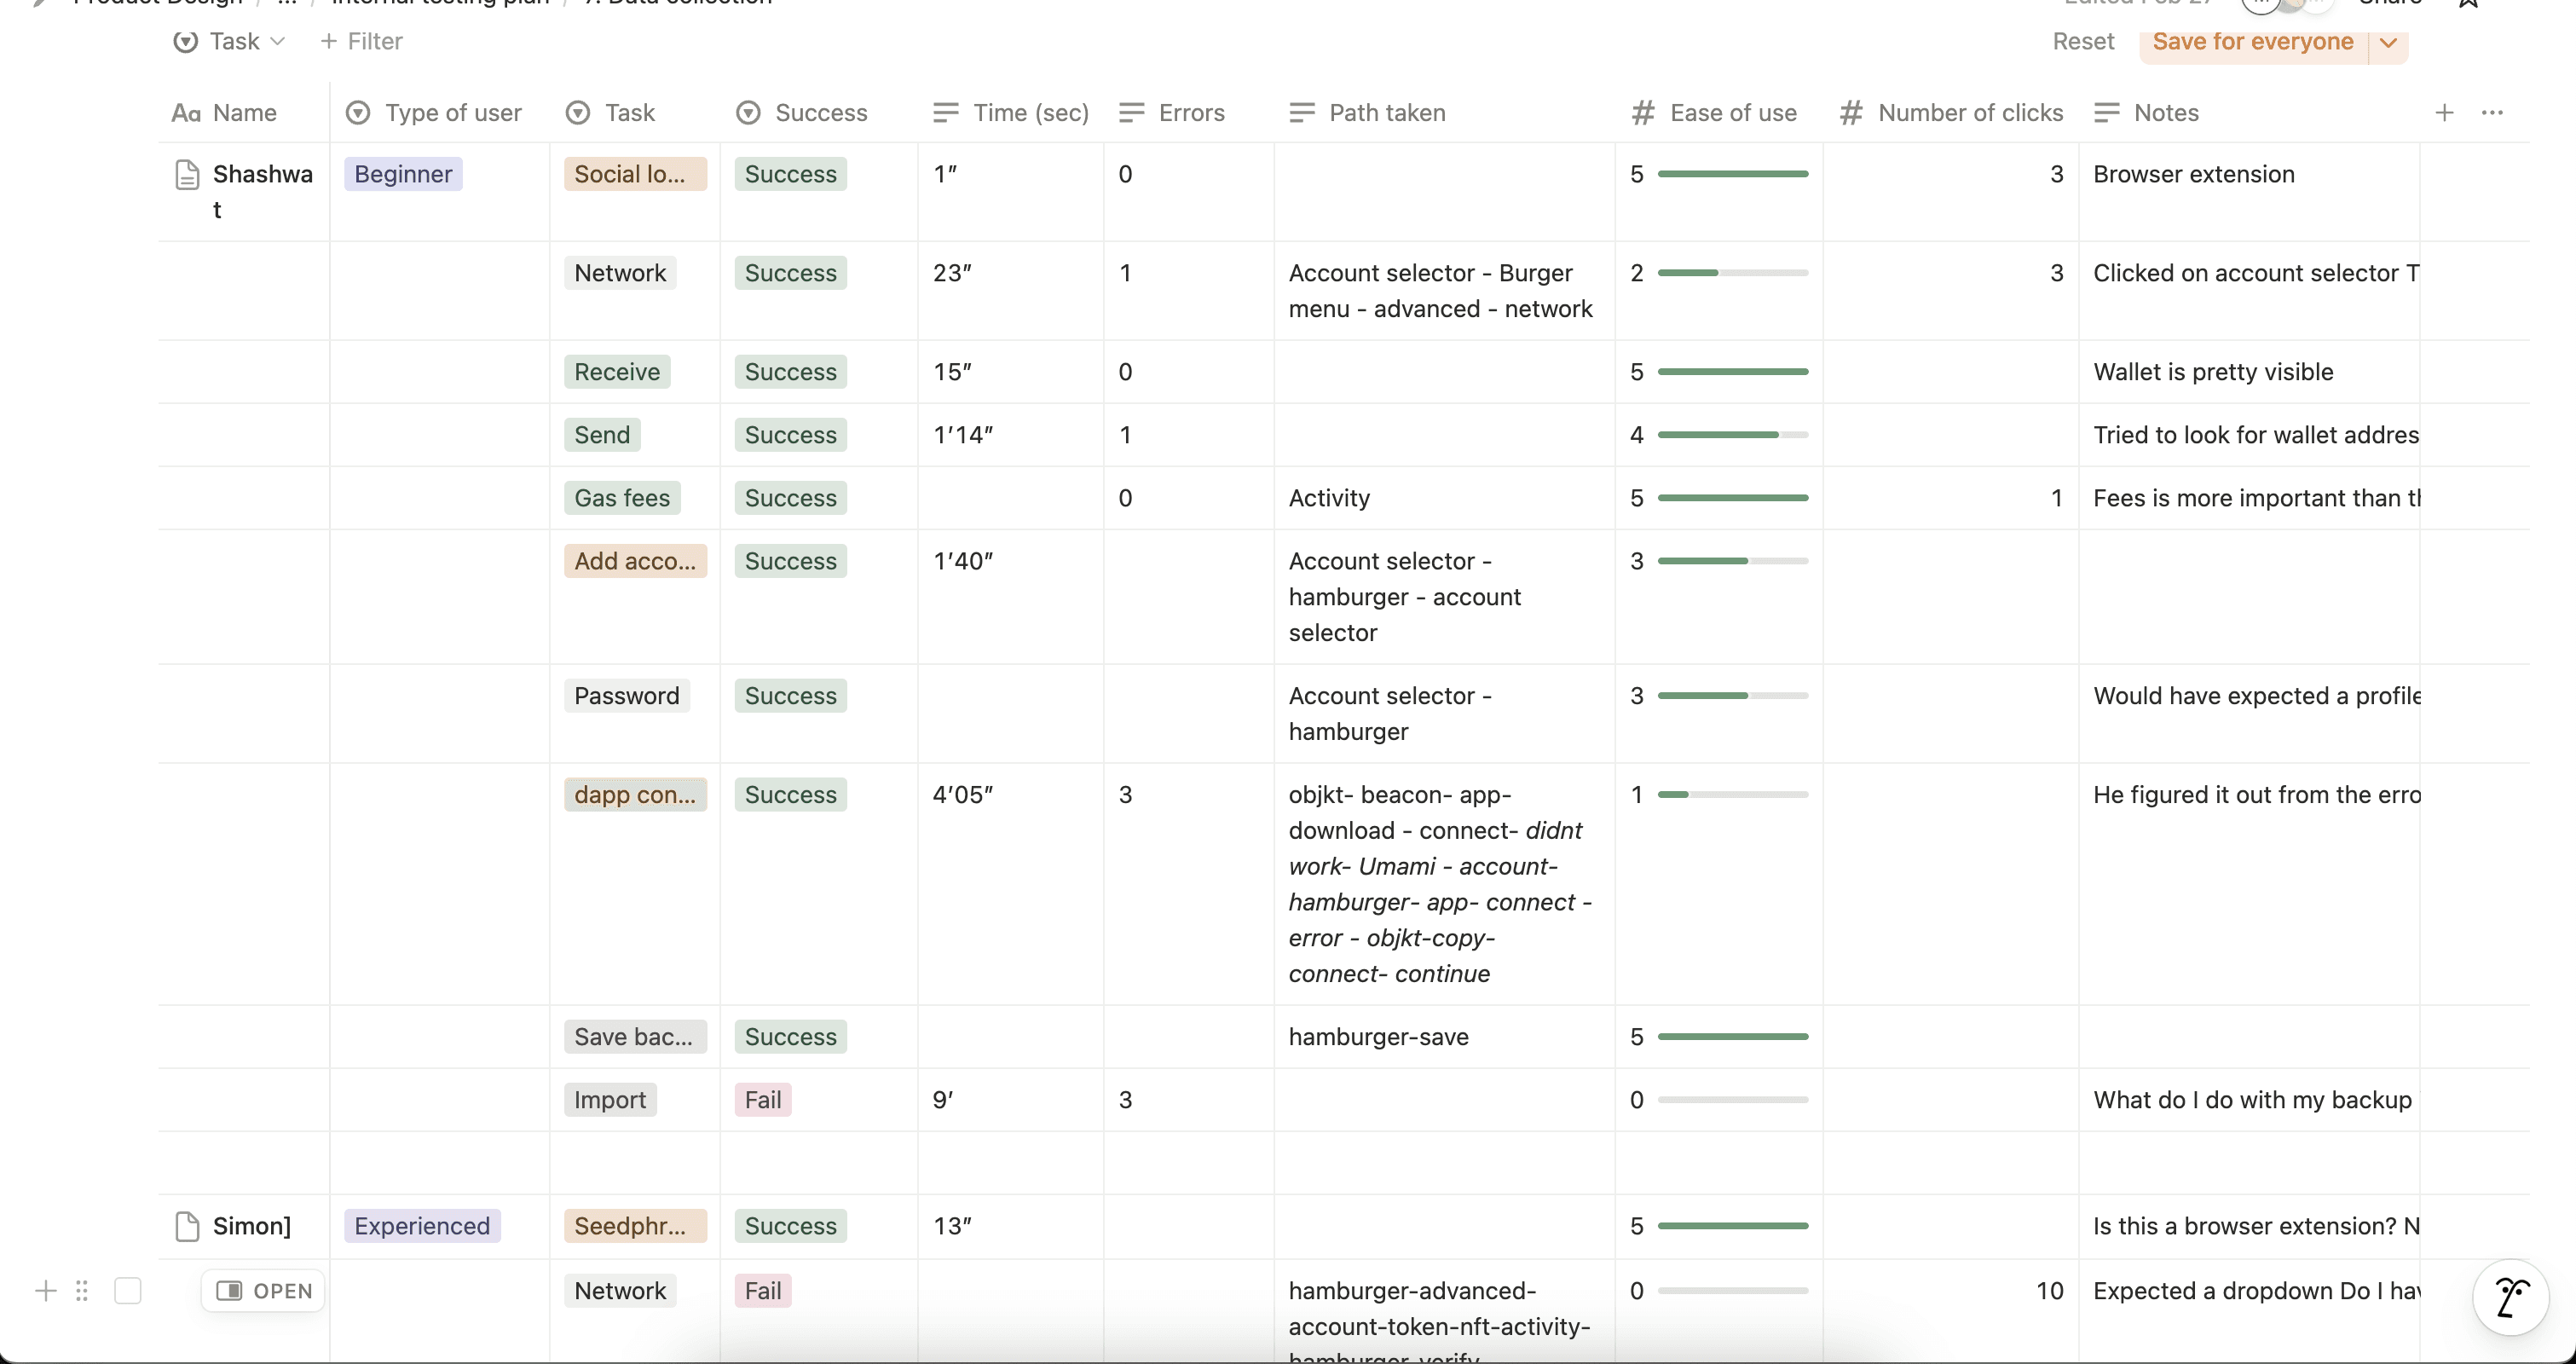
Task: Click the add row plus icon at bottom left
Action: coord(46,1291)
